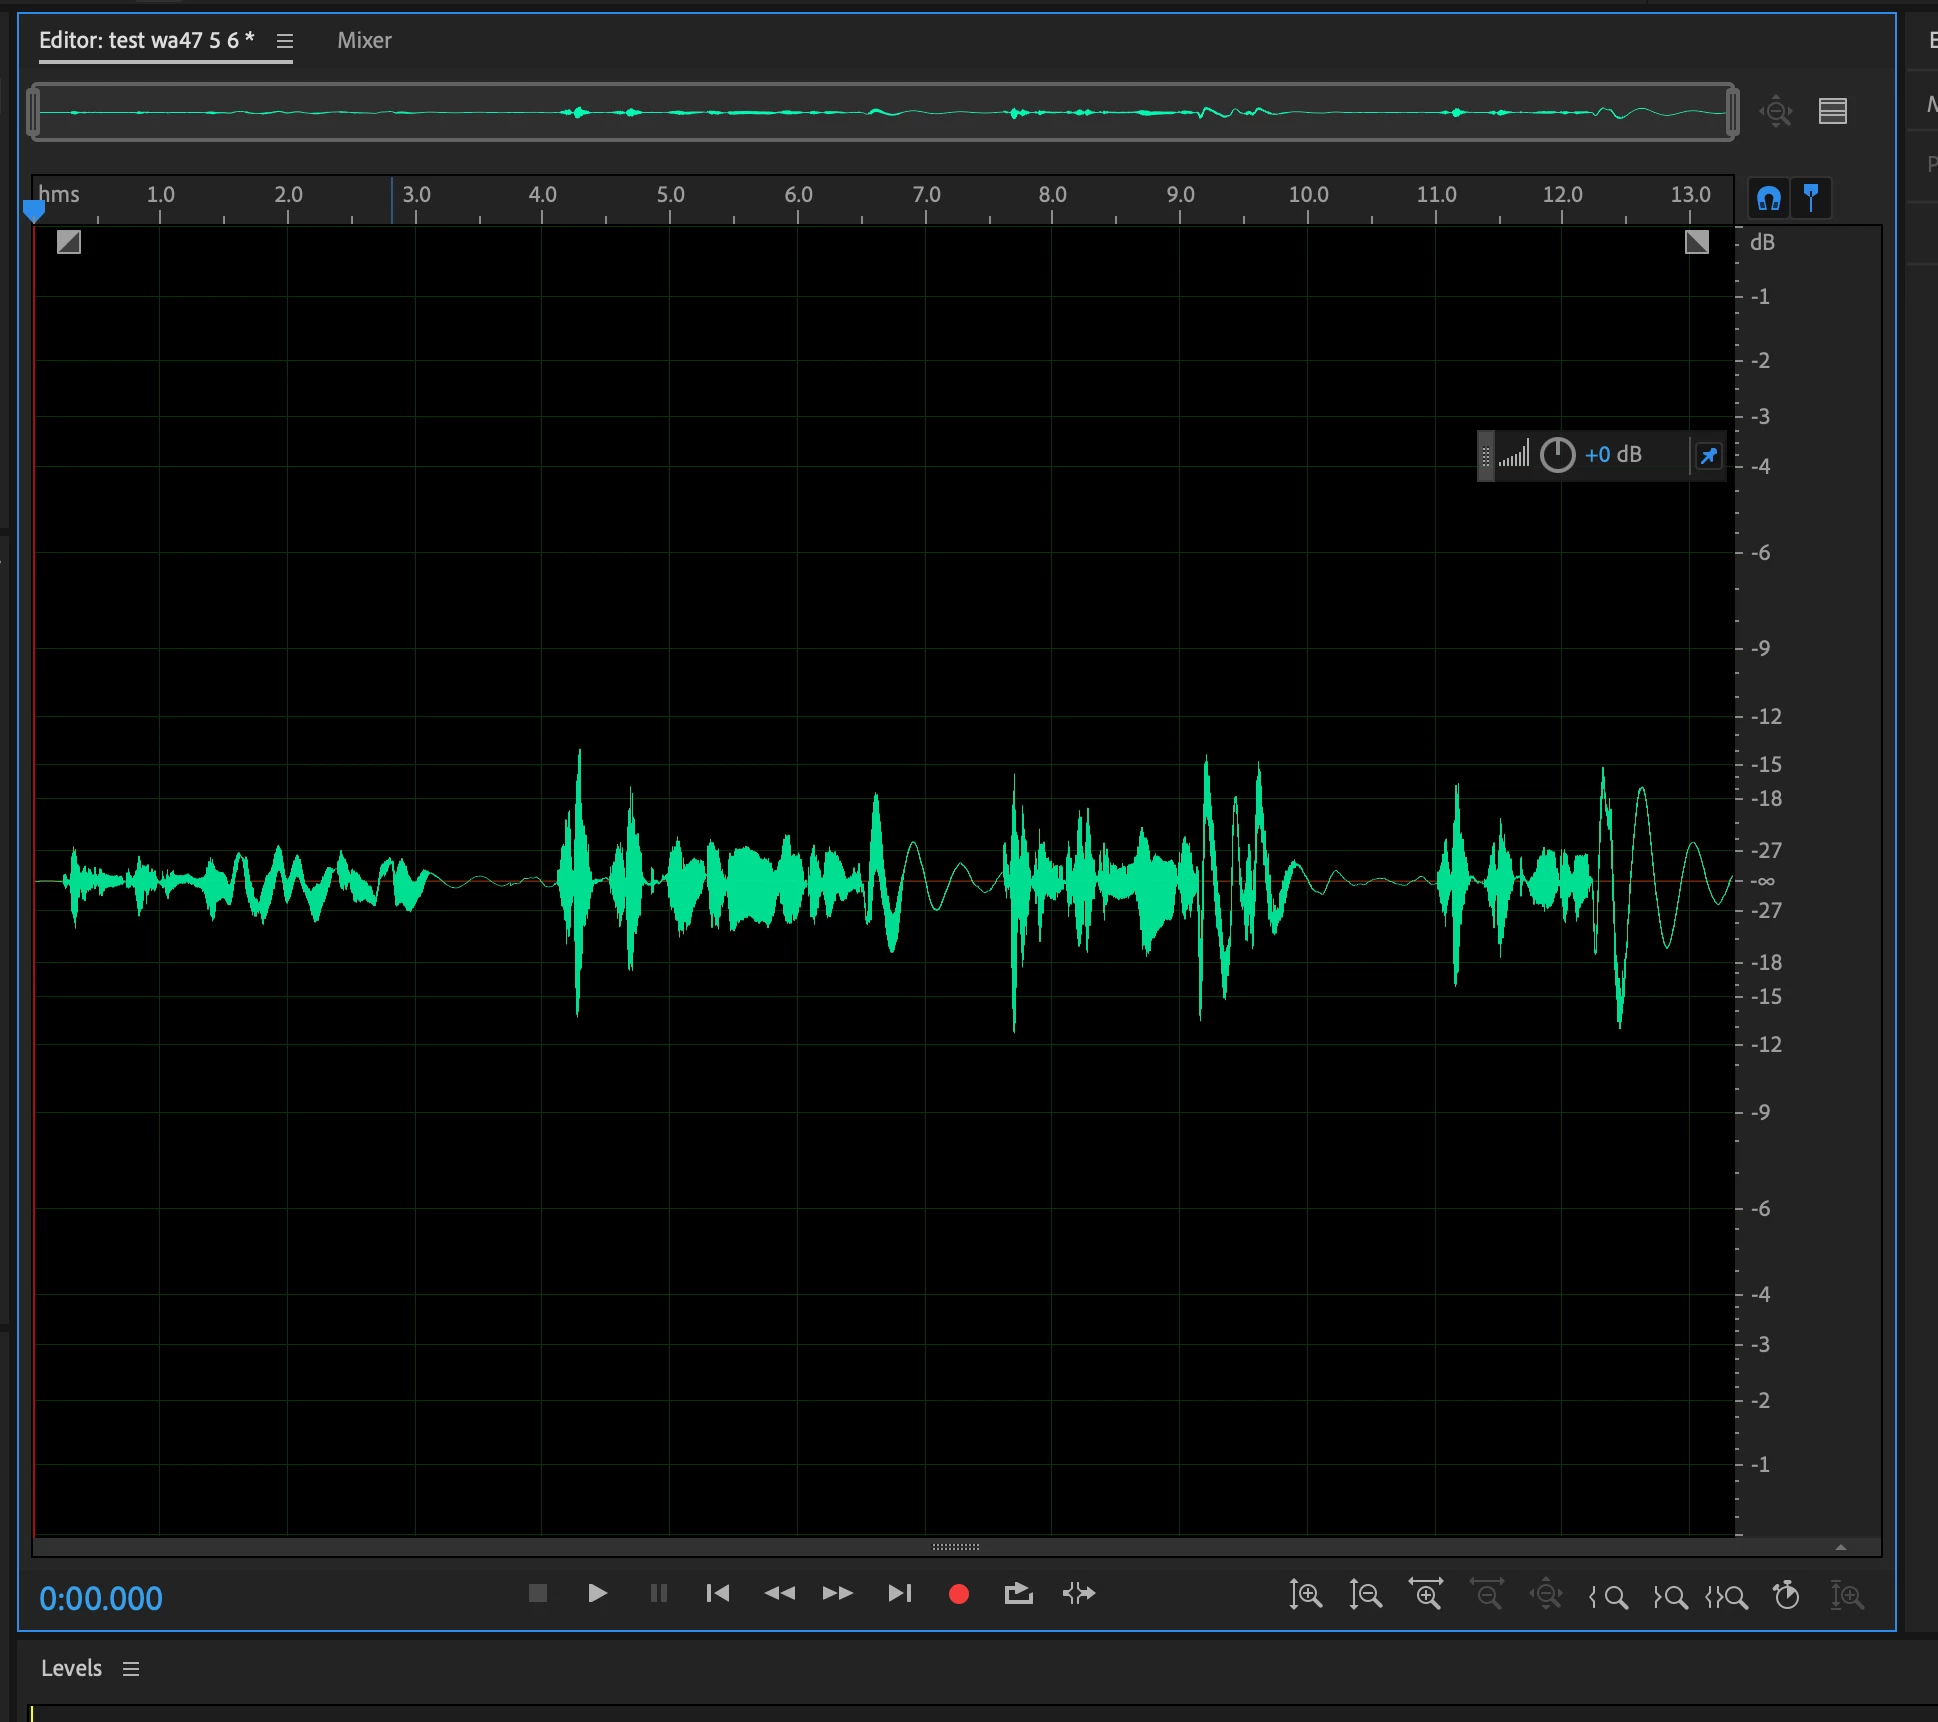The image size is (1938, 1722).
Task: Click the amplitude gain knob in HUD
Action: [x=1557, y=455]
